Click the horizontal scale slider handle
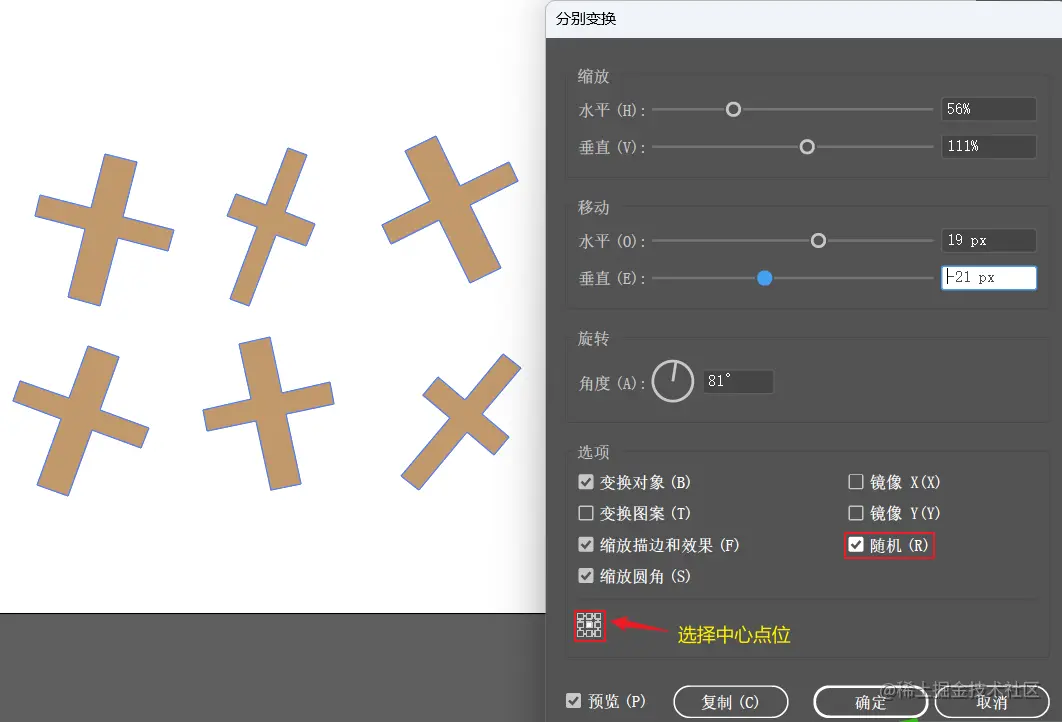1062x722 pixels. pyautogui.click(x=733, y=109)
